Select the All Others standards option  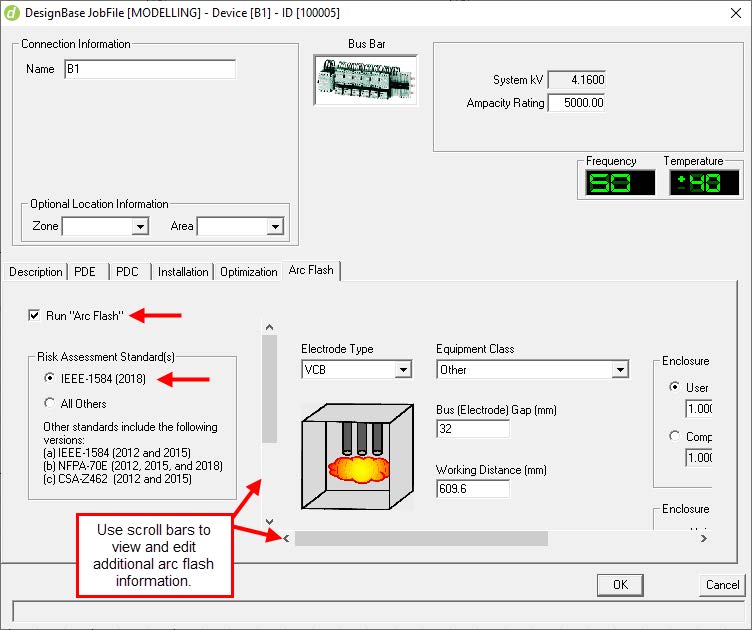pyautogui.click(x=49, y=403)
